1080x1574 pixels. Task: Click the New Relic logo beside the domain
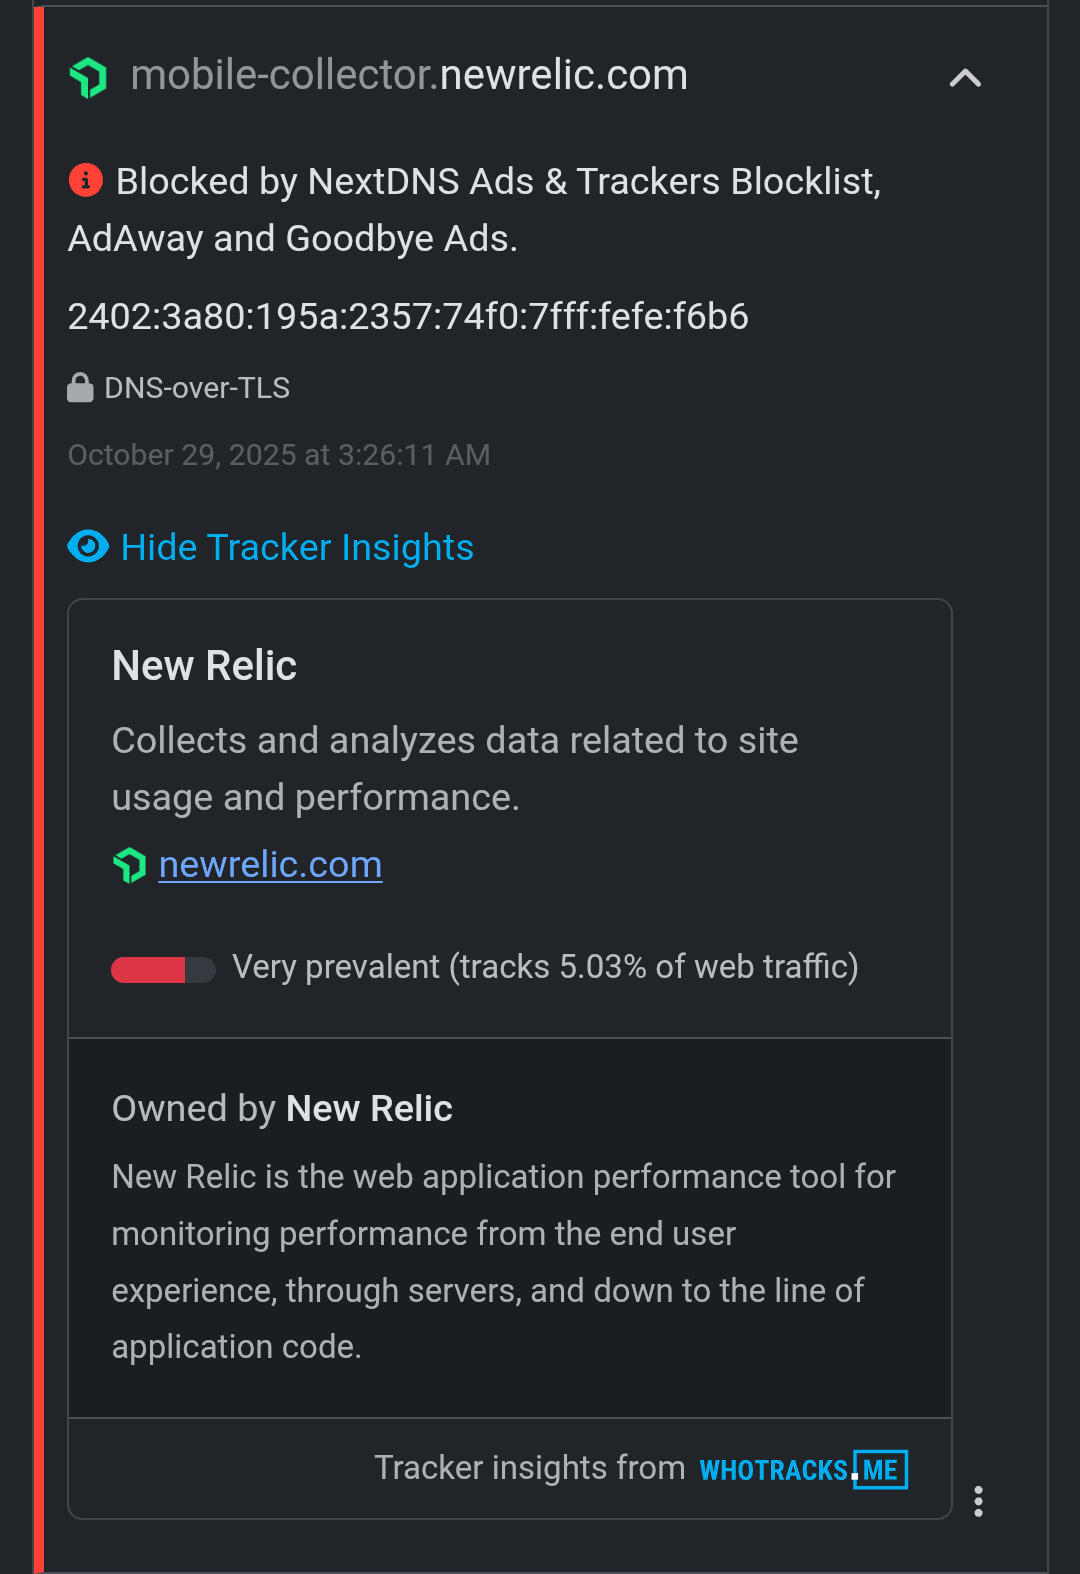(x=88, y=77)
